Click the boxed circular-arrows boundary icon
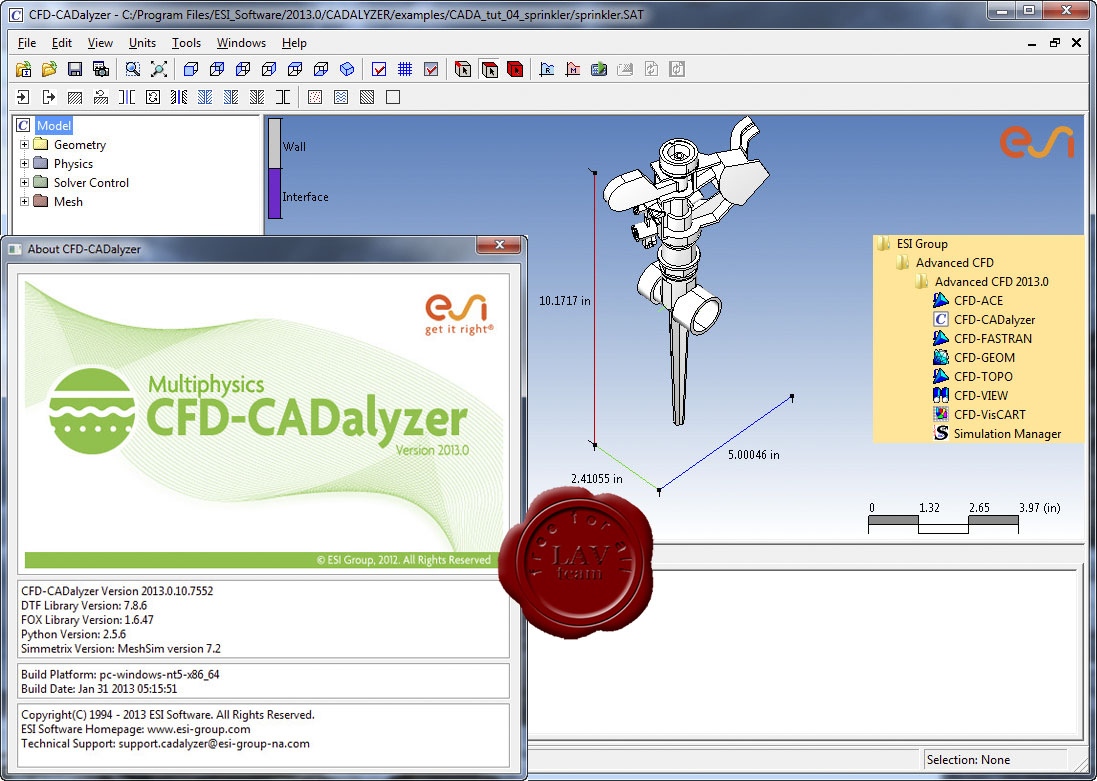The width and height of the screenshot is (1097, 781). pos(153,97)
